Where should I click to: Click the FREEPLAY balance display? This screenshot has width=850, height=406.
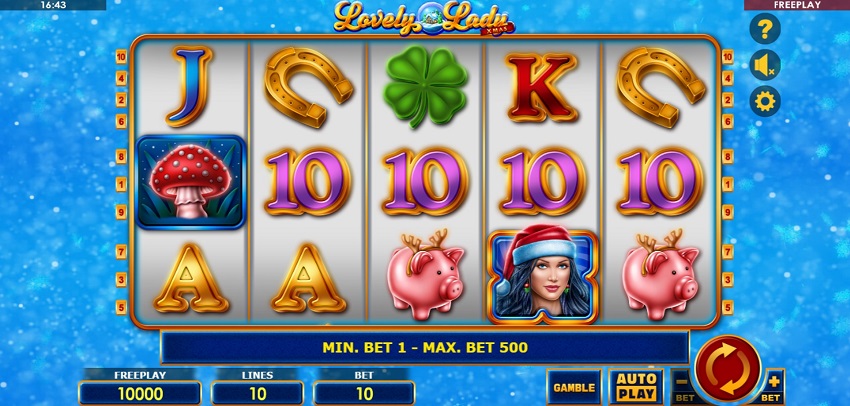140,393
